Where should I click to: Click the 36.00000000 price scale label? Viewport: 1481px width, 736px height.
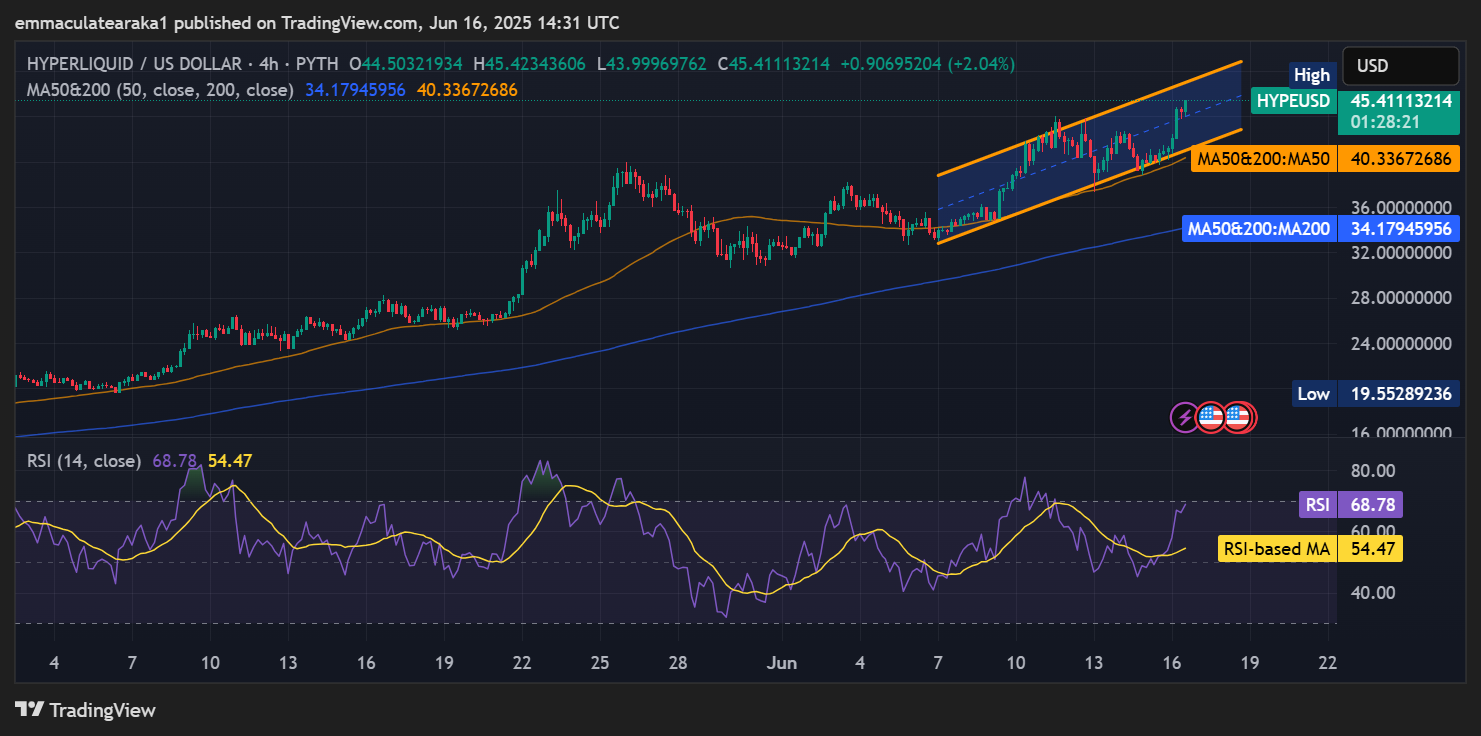tap(1400, 207)
